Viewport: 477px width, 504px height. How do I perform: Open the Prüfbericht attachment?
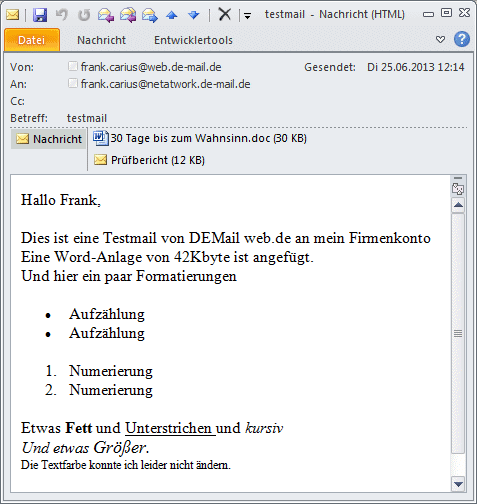tap(149, 160)
